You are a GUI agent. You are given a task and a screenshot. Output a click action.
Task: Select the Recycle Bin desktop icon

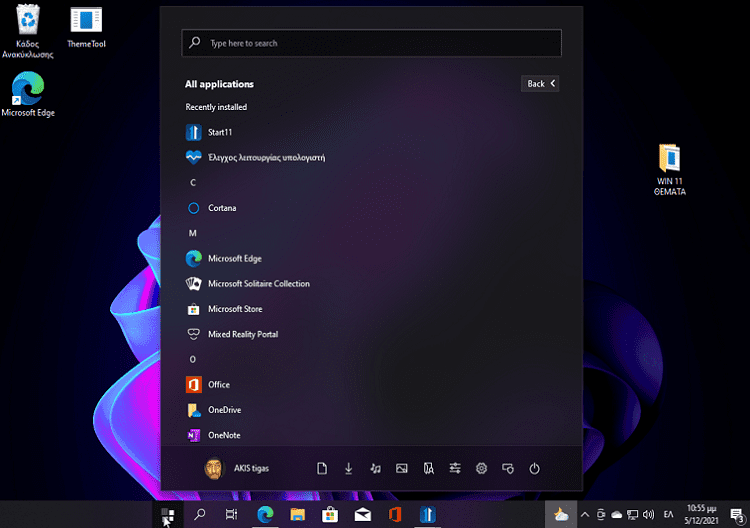(x=28, y=31)
